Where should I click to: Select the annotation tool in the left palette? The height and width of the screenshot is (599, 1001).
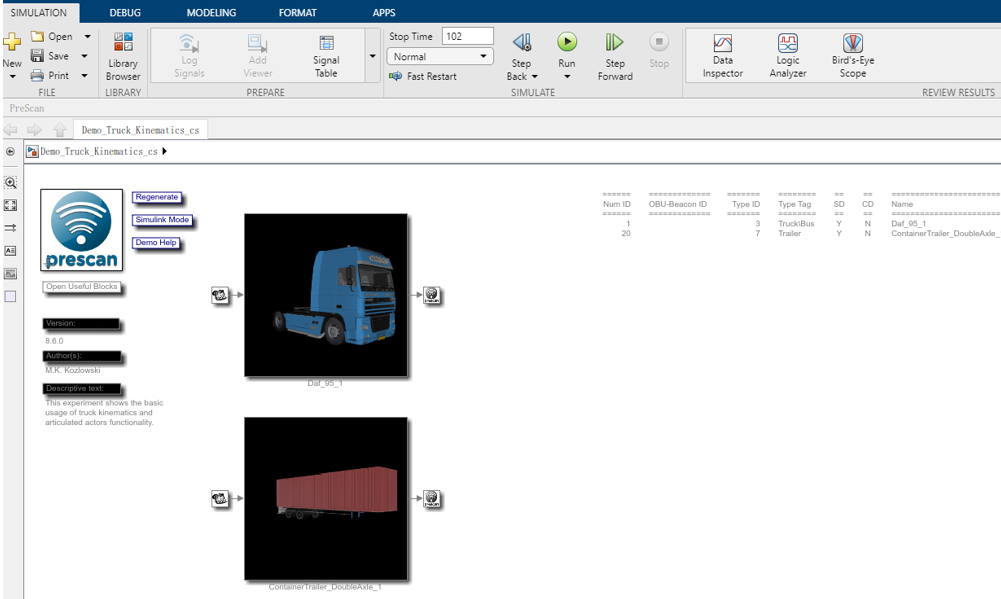click(x=10, y=250)
